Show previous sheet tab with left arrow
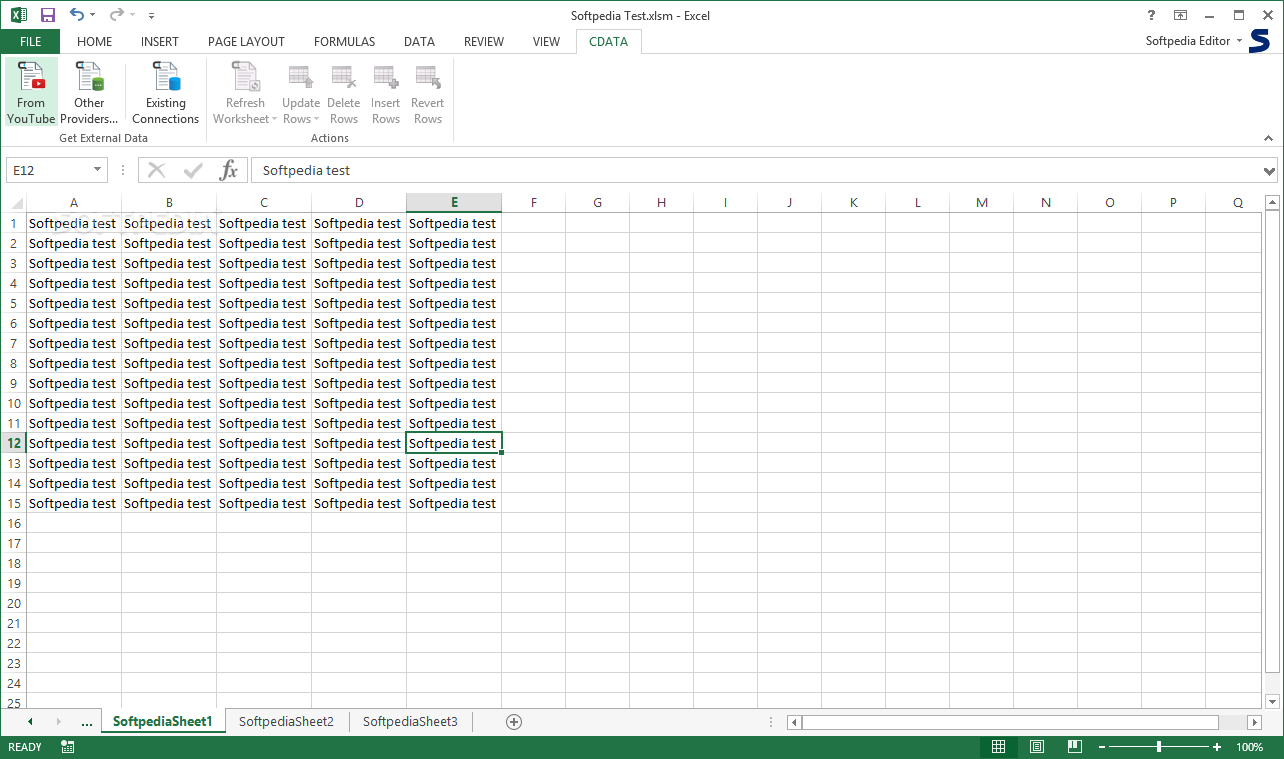Viewport: 1284px width, 759px height. 30,721
